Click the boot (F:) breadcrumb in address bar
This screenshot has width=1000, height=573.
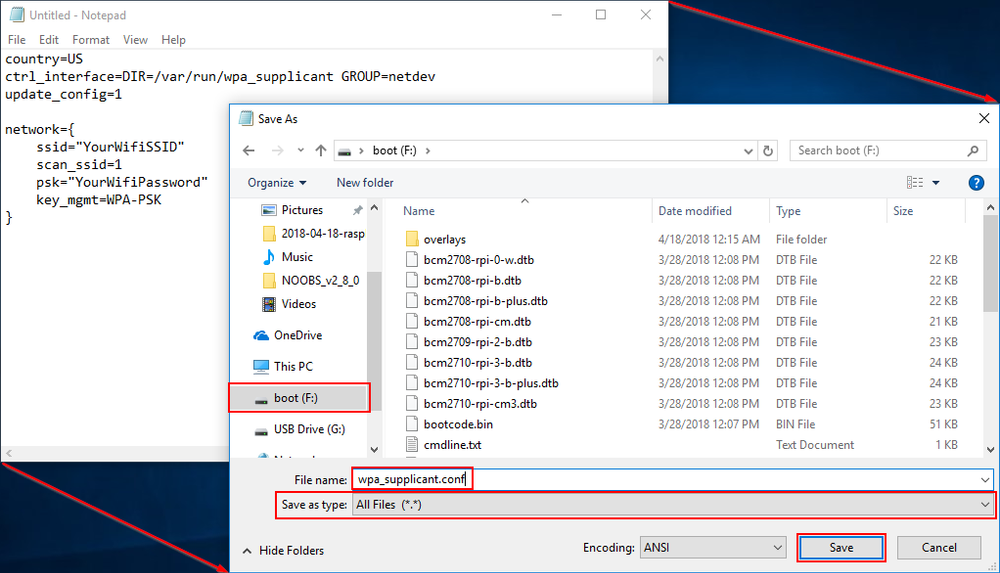click(x=394, y=151)
